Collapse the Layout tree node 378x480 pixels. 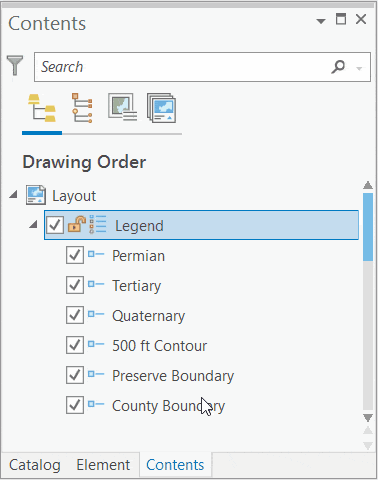point(13,194)
